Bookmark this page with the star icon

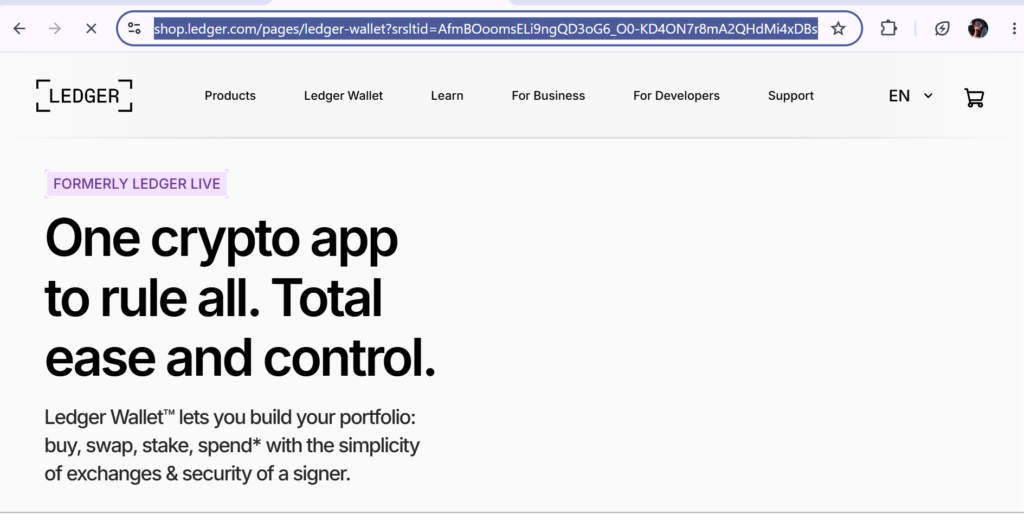(839, 29)
